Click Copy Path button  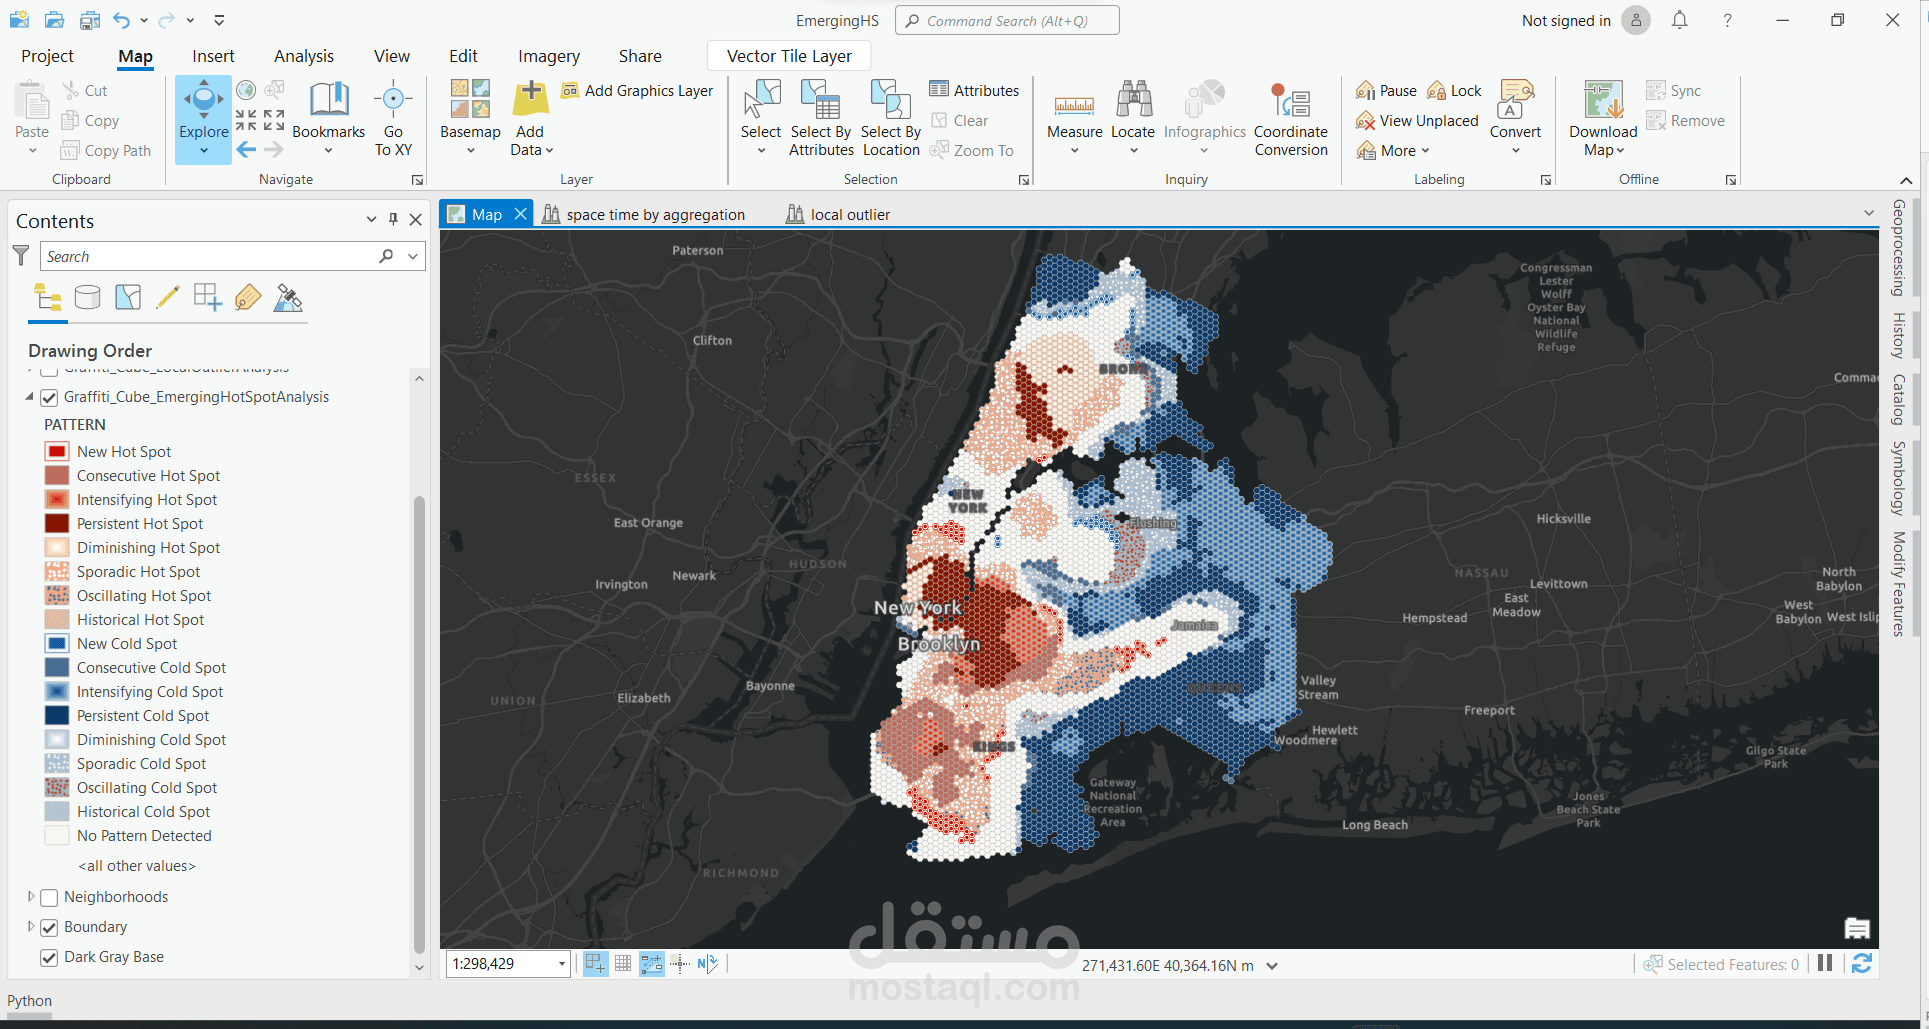coord(106,151)
